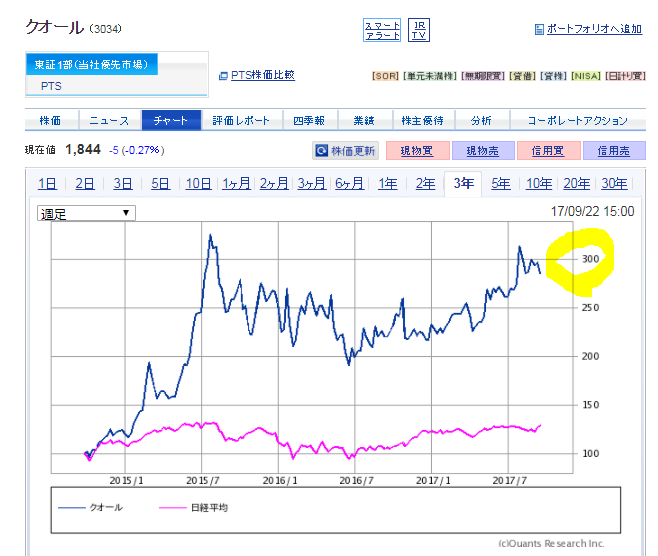Image resolution: width=658 pixels, height=556 pixels.
Task: Click the NISA tag label
Action: (586, 76)
